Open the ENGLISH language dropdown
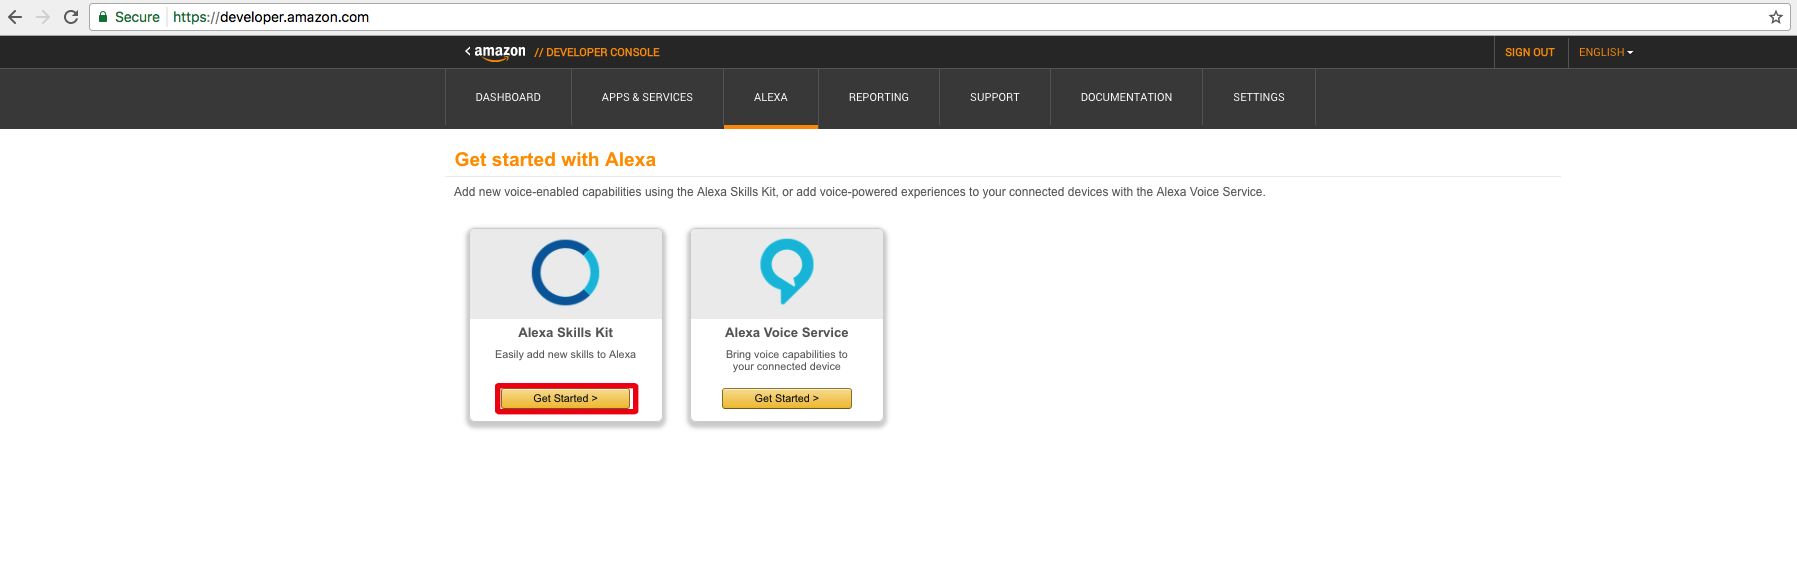Screen dimensions: 1797x563 coord(1605,52)
